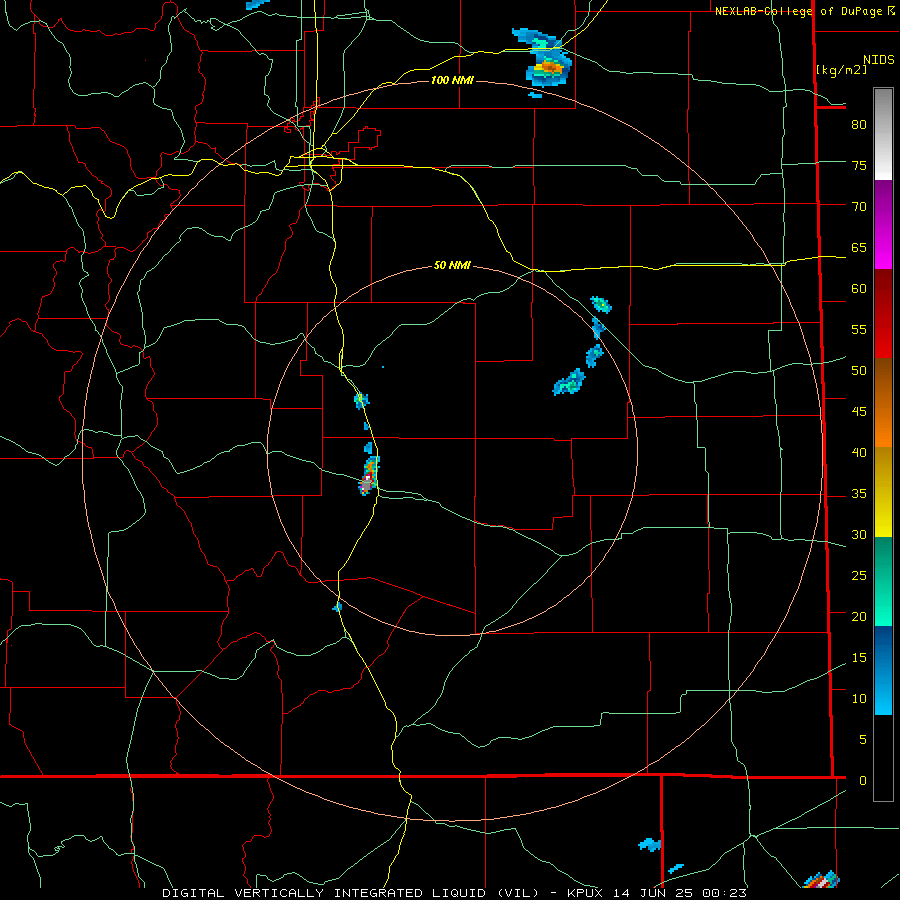Viewport: 900px width, 900px height.
Task: Click the 60 value on the scale
Action: [x=859, y=289]
